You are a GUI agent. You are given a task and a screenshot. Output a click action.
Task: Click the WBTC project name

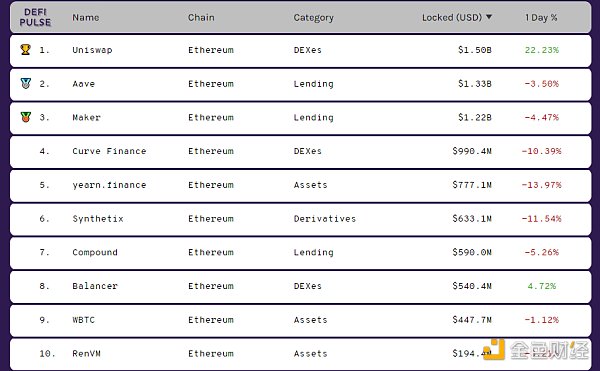tap(83, 320)
